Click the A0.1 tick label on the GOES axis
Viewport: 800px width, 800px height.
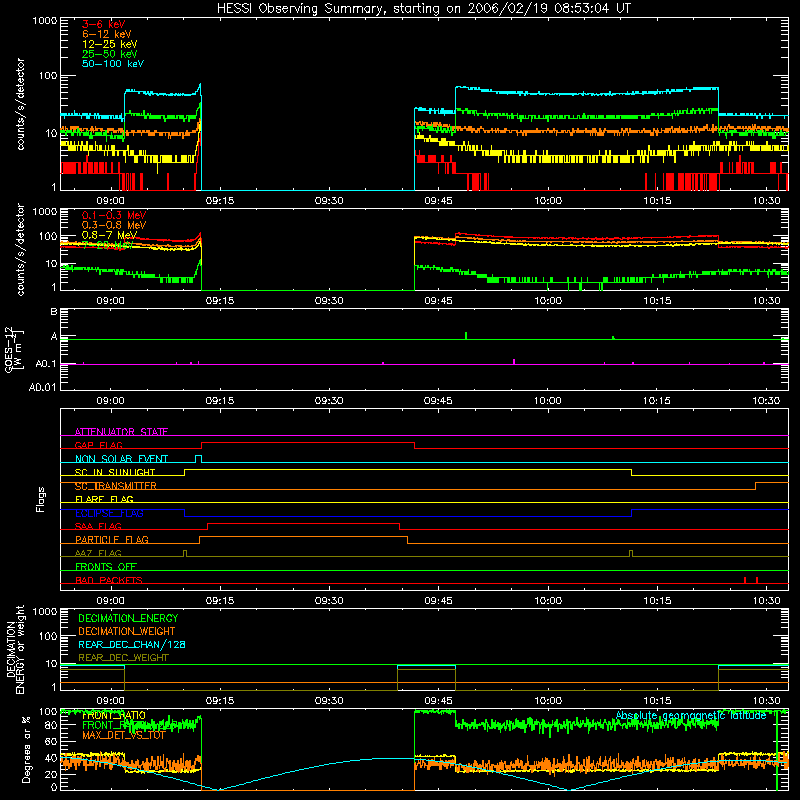(x=46, y=364)
